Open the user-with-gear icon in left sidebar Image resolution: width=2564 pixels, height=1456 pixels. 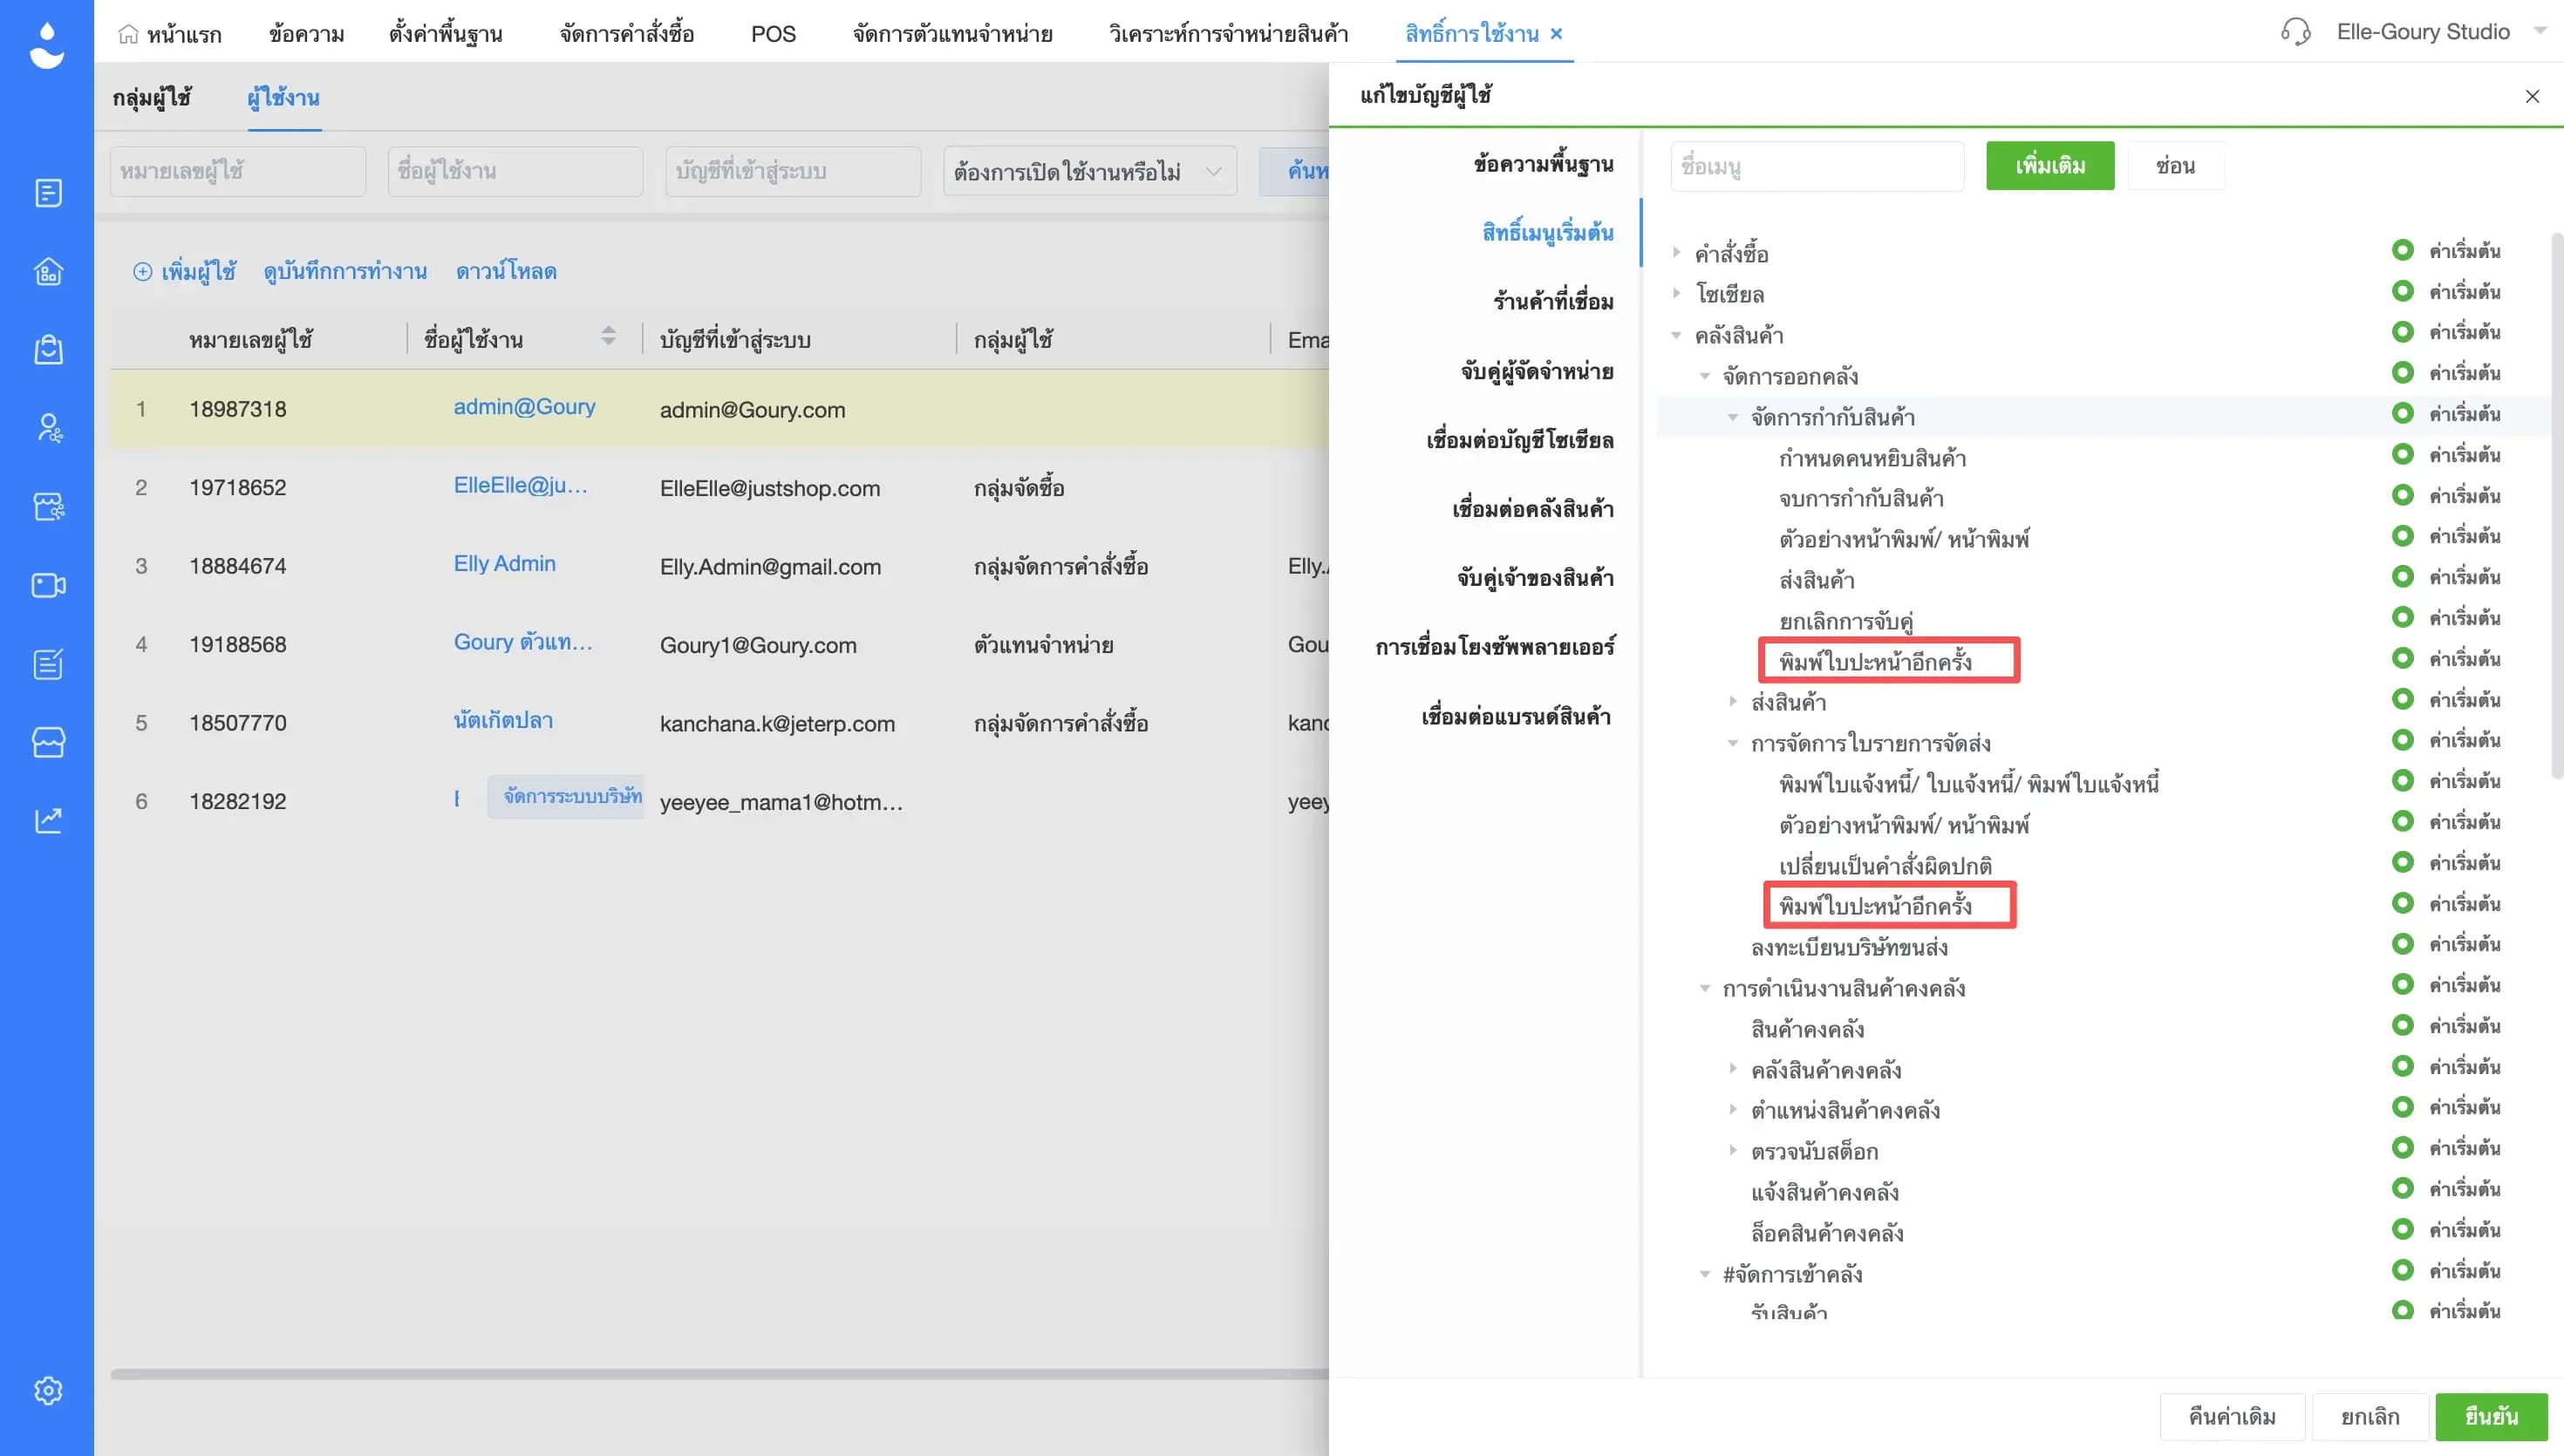pyautogui.click(x=48, y=428)
